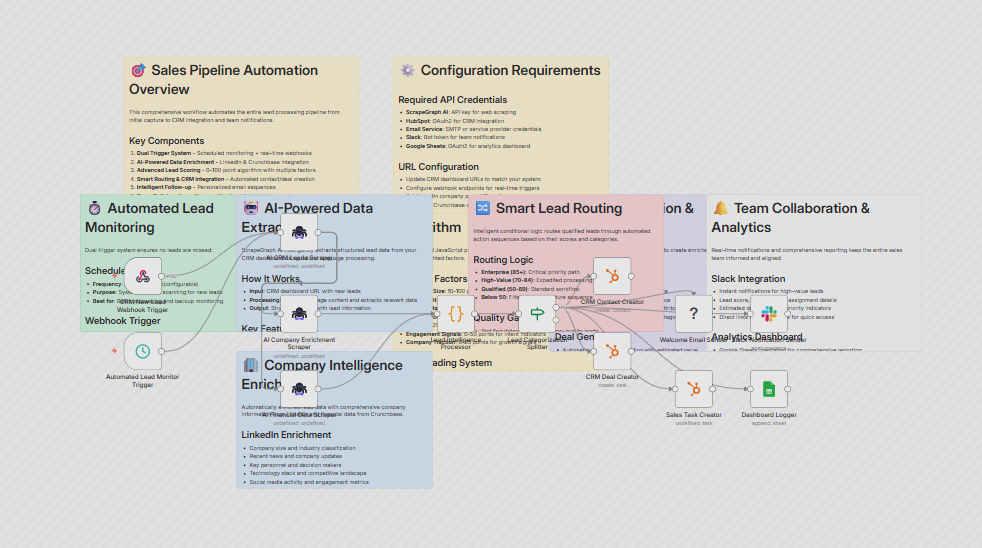The image size is (982, 548).
Task: Select the 'Automated Lead Monitoring' sticky note heading
Action: tap(150, 217)
